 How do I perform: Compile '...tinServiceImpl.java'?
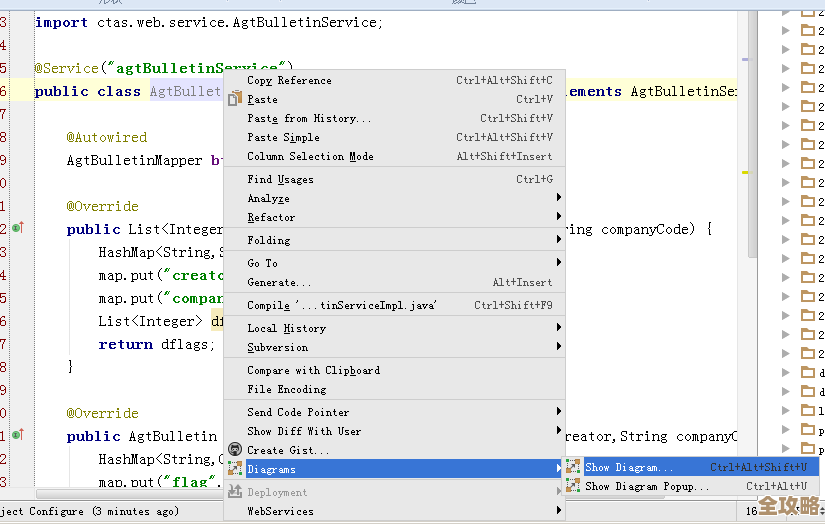[342, 305]
